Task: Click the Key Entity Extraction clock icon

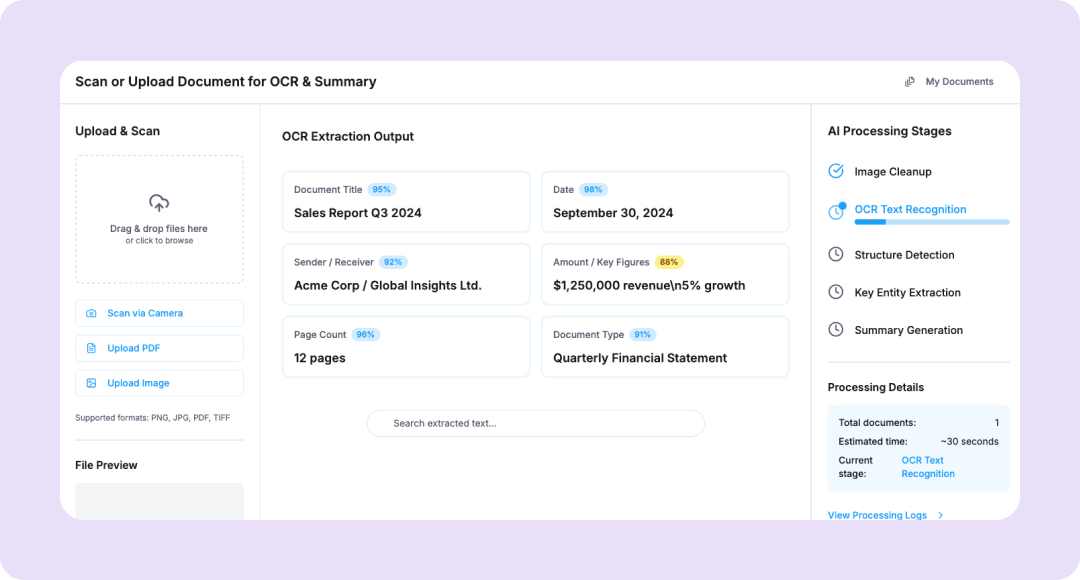Action: 836,292
